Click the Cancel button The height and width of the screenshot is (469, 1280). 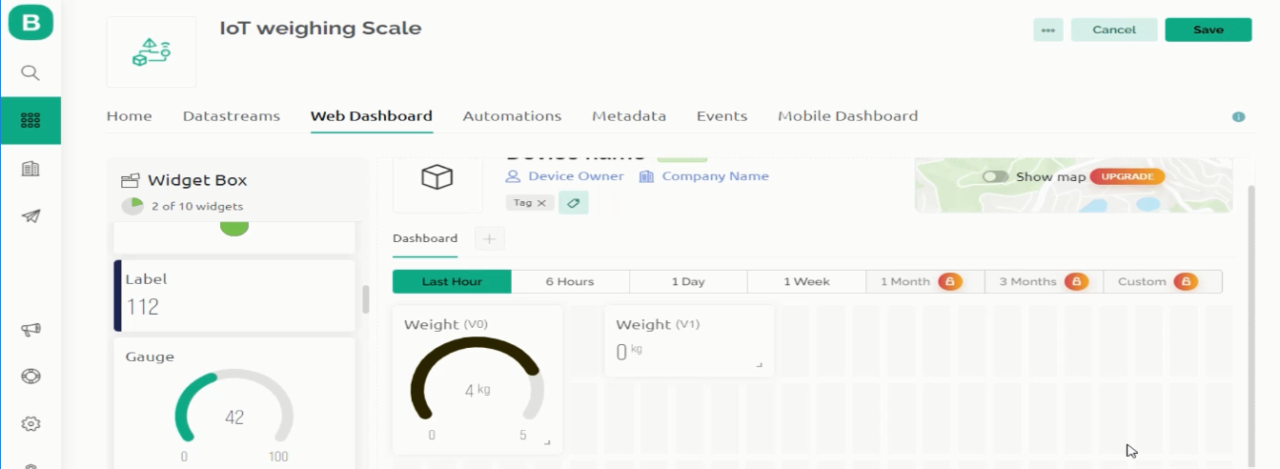pos(1114,30)
